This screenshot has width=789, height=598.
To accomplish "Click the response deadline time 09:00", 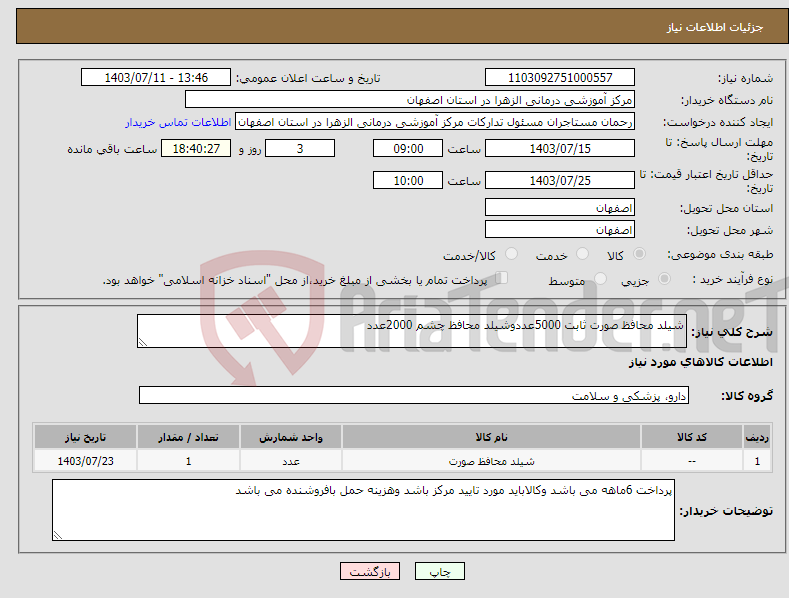I will point(408,148).
